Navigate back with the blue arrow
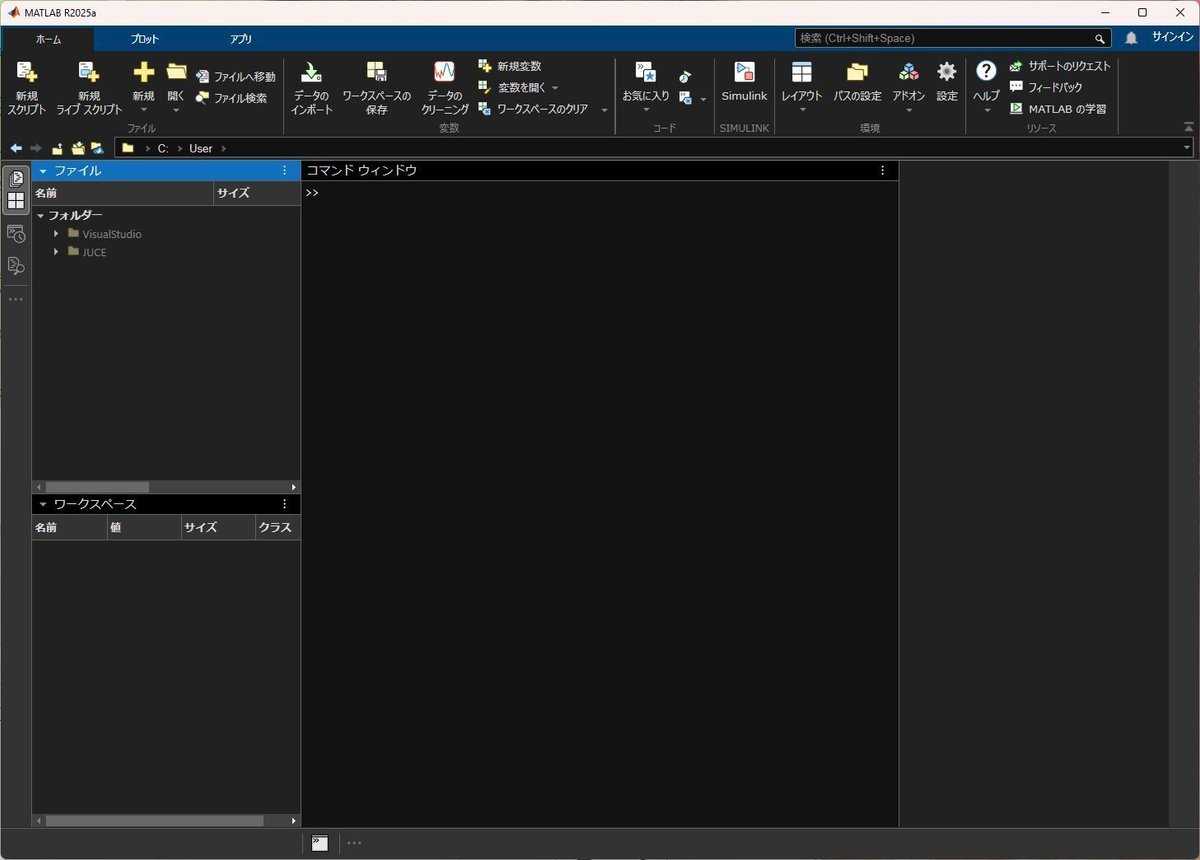The image size is (1200, 860). click(16, 148)
